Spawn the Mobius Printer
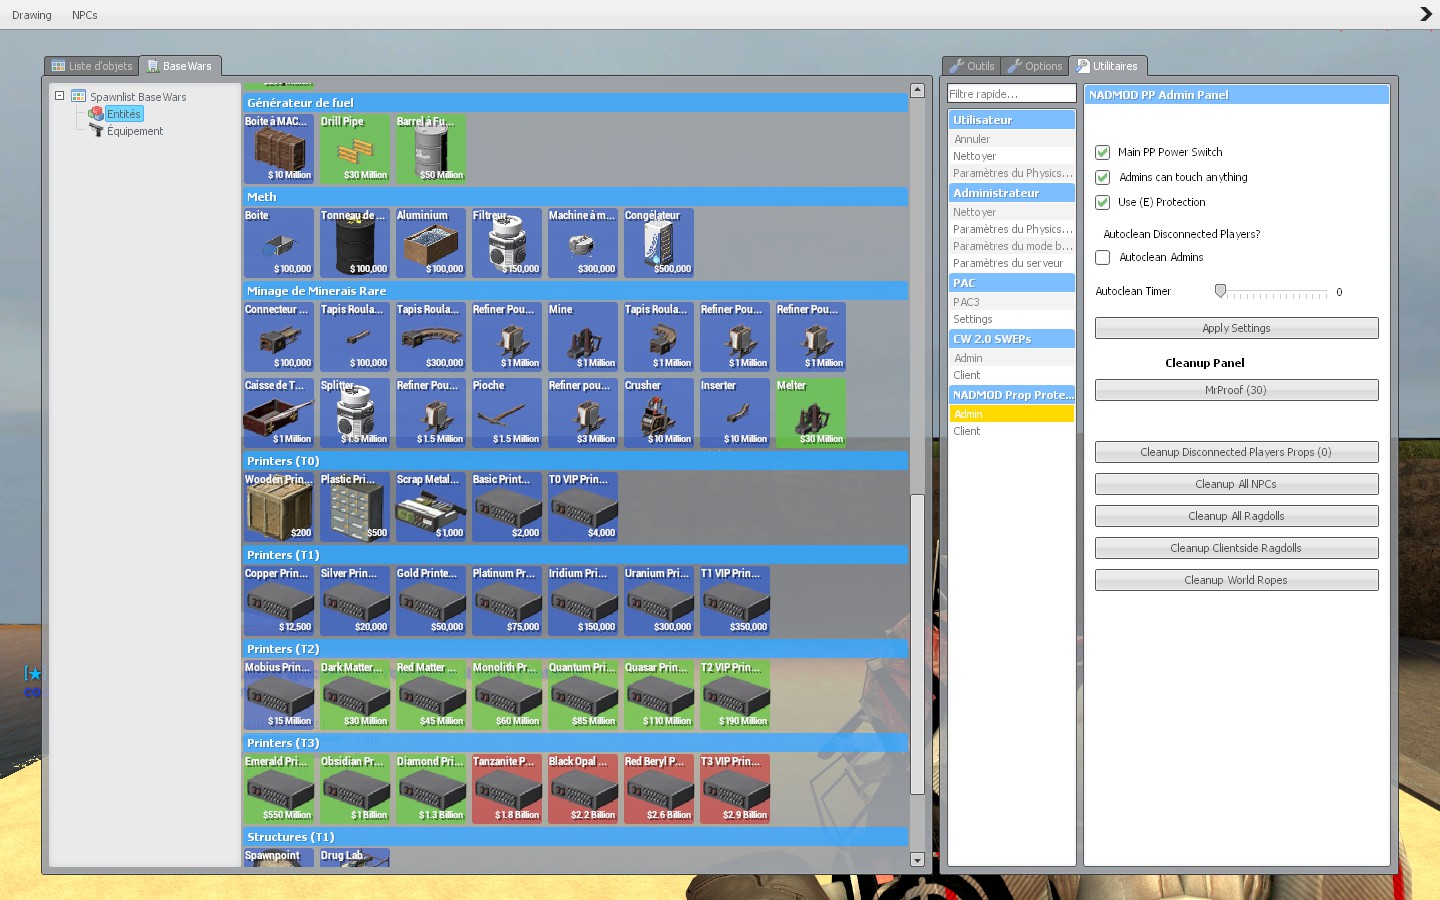This screenshot has width=1440, height=900. [x=279, y=695]
